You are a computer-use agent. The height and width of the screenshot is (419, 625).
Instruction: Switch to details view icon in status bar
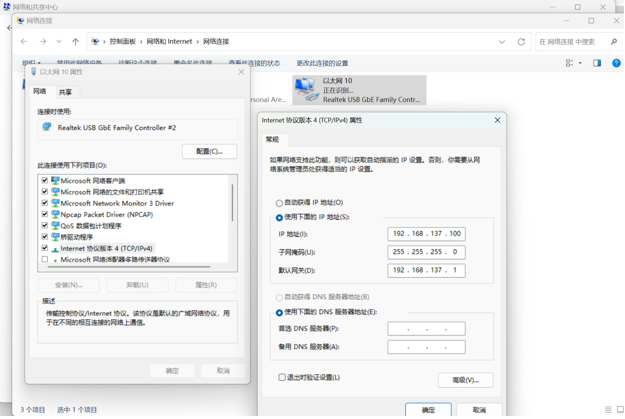coord(608,409)
